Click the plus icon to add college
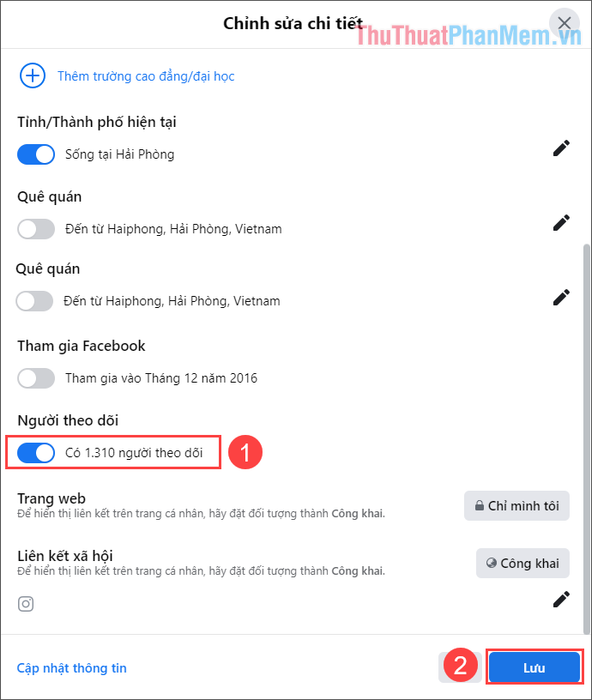Viewport: 592px width, 700px height. pyautogui.click(x=32, y=76)
